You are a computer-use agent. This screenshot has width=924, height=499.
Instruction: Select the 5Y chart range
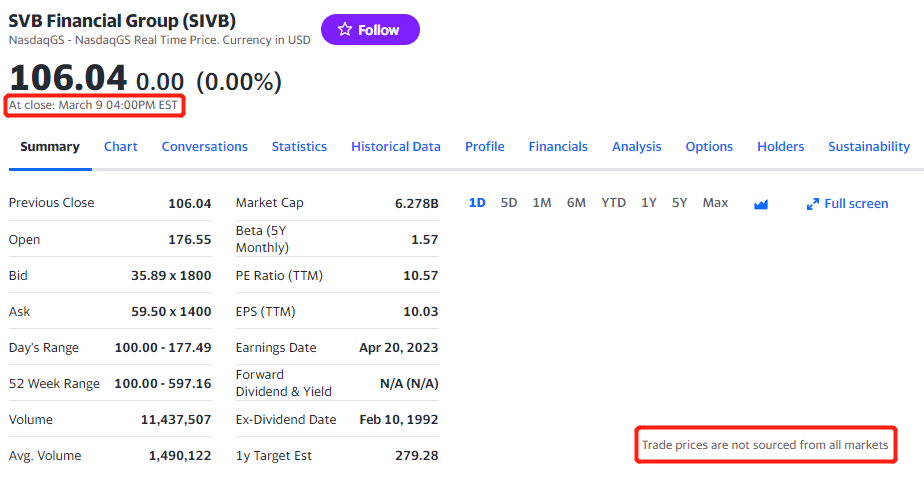pyautogui.click(x=679, y=203)
